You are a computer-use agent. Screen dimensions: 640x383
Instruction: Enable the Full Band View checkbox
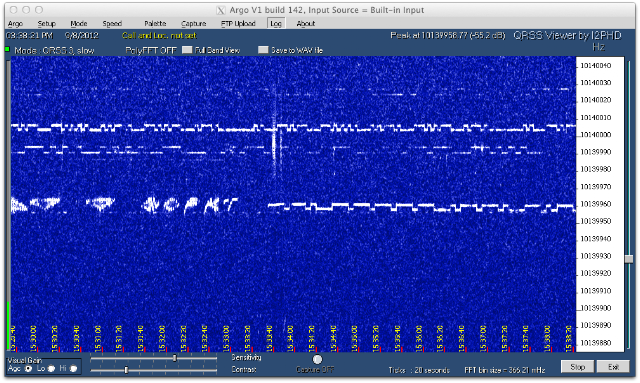pos(187,50)
